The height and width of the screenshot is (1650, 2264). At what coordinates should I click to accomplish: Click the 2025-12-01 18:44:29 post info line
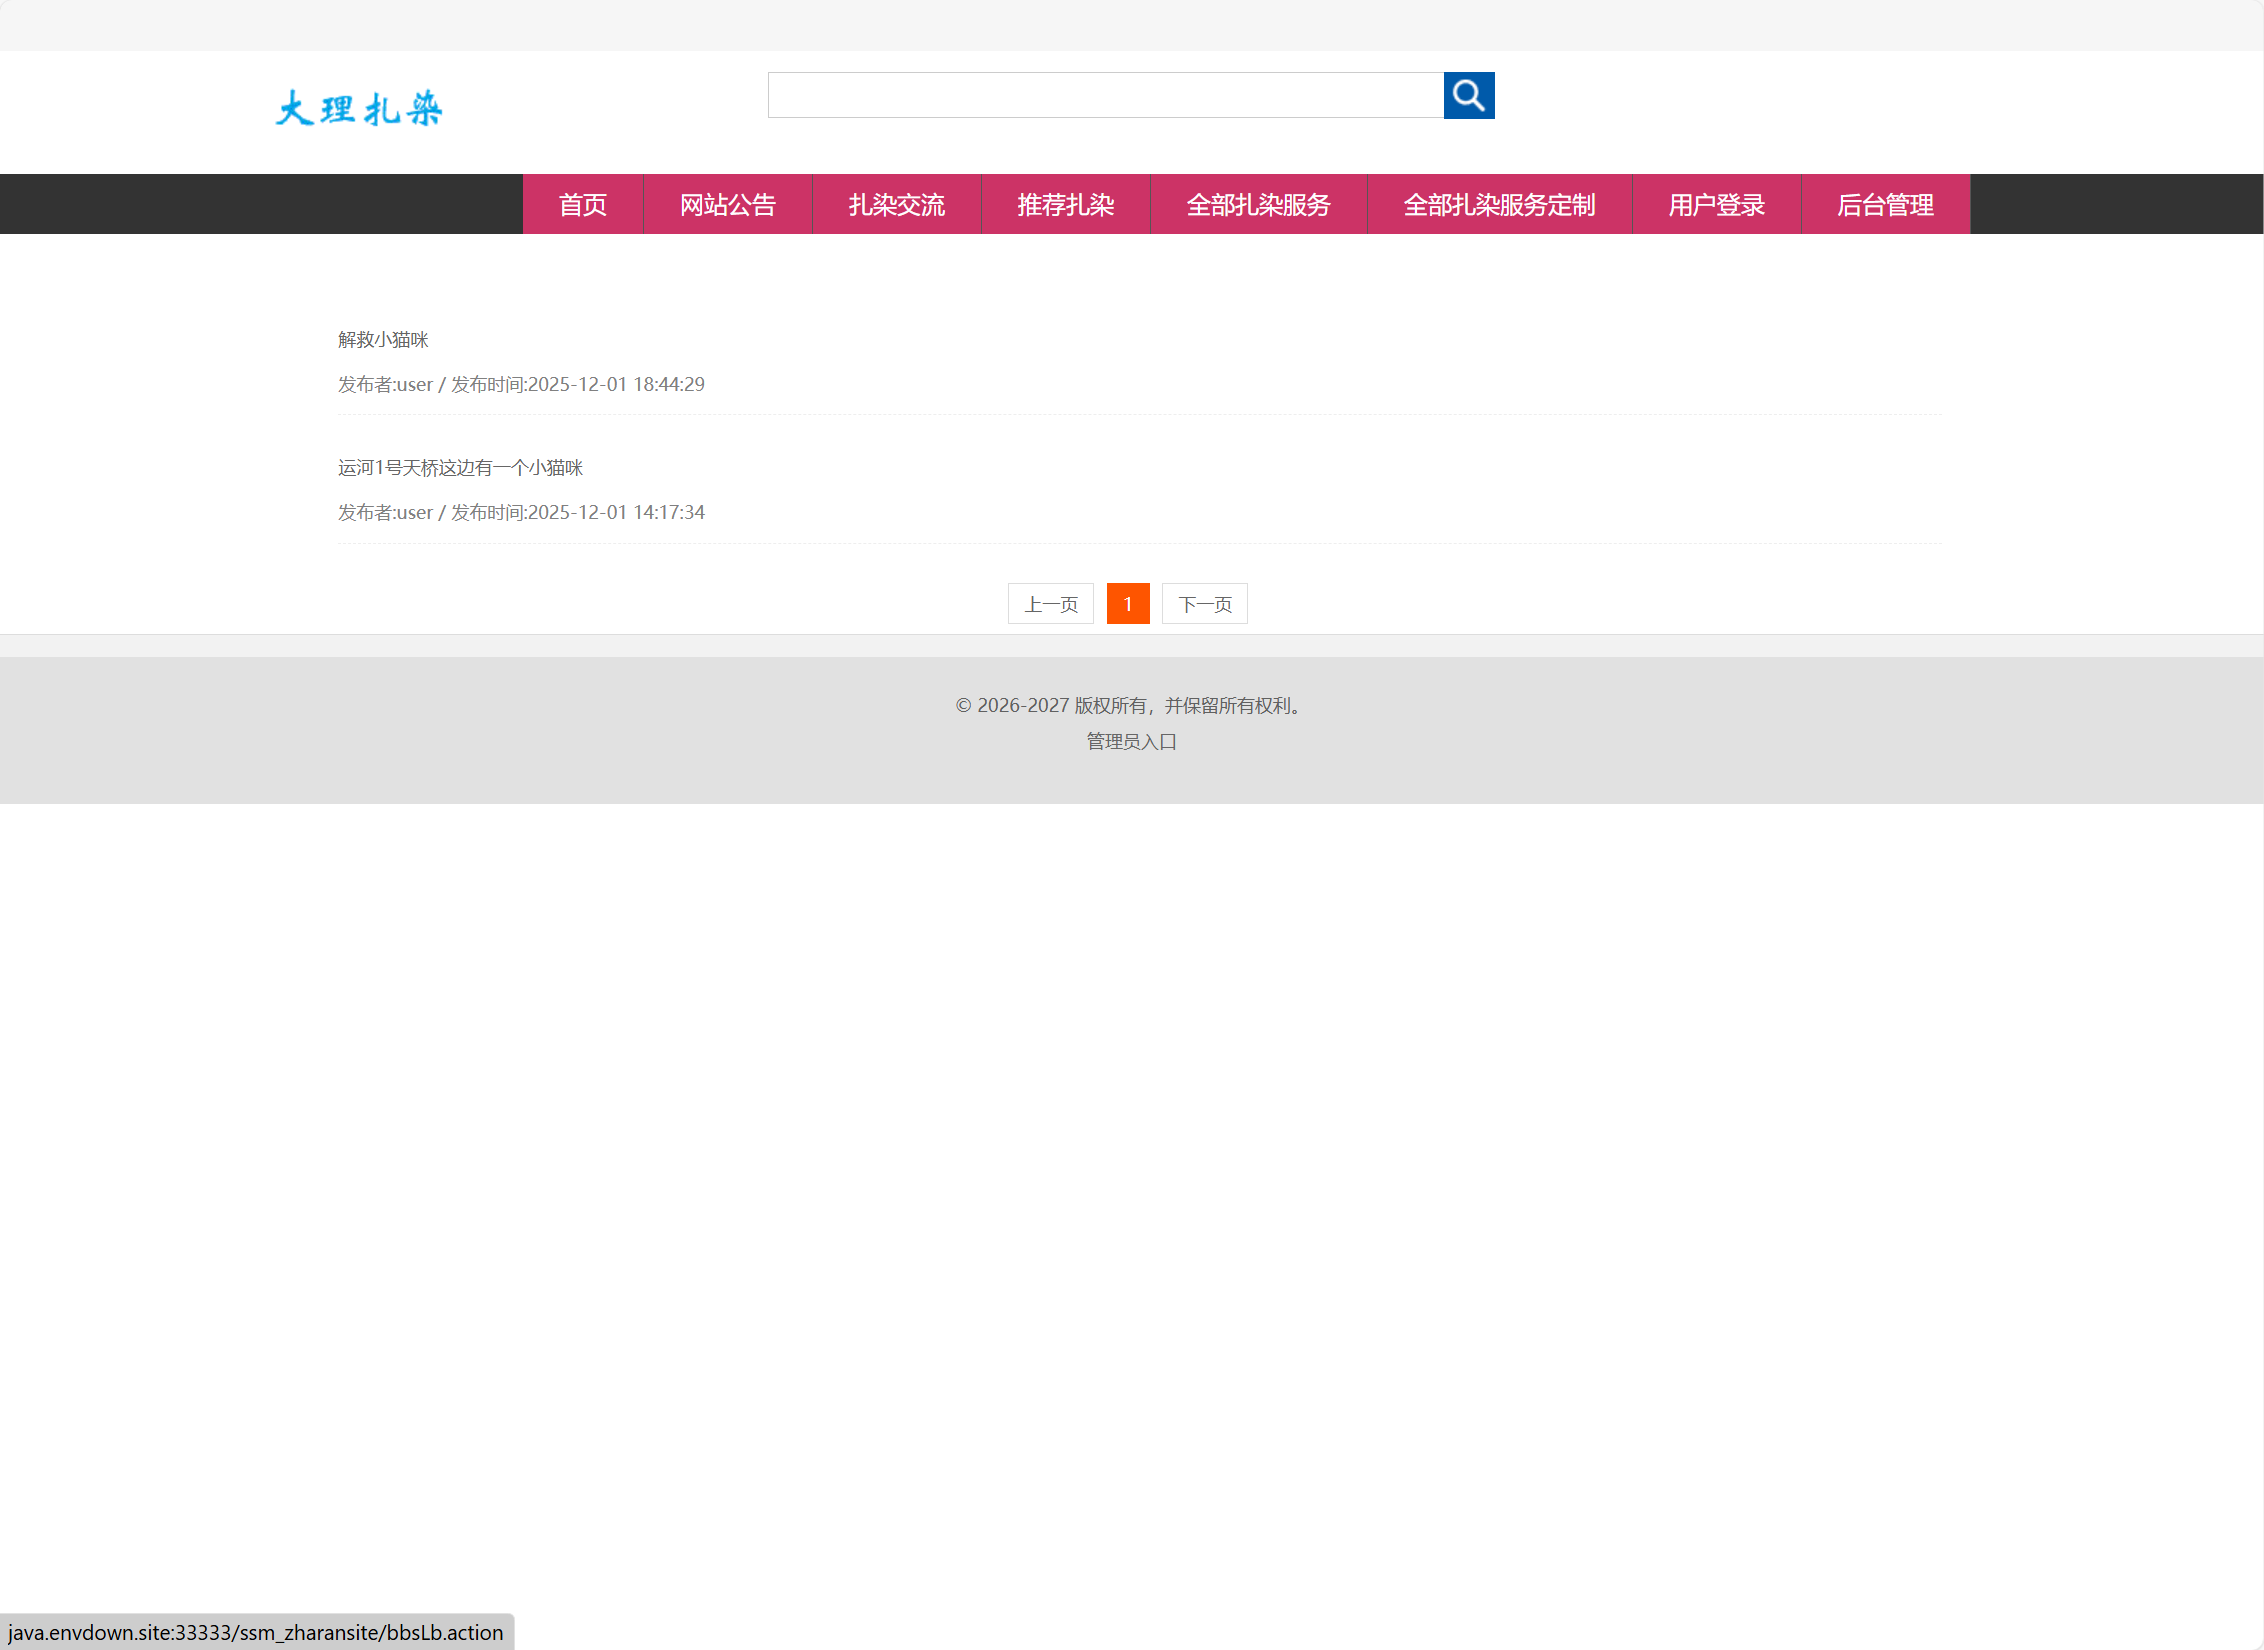click(521, 385)
